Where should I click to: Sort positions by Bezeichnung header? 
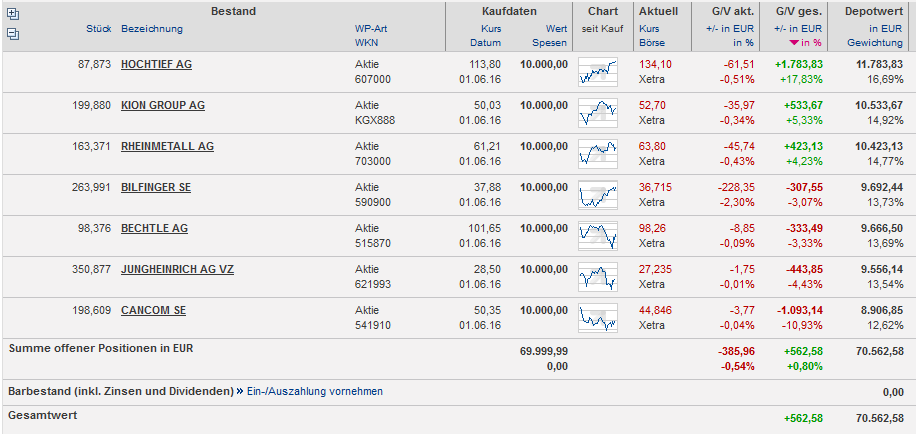pos(152,29)
